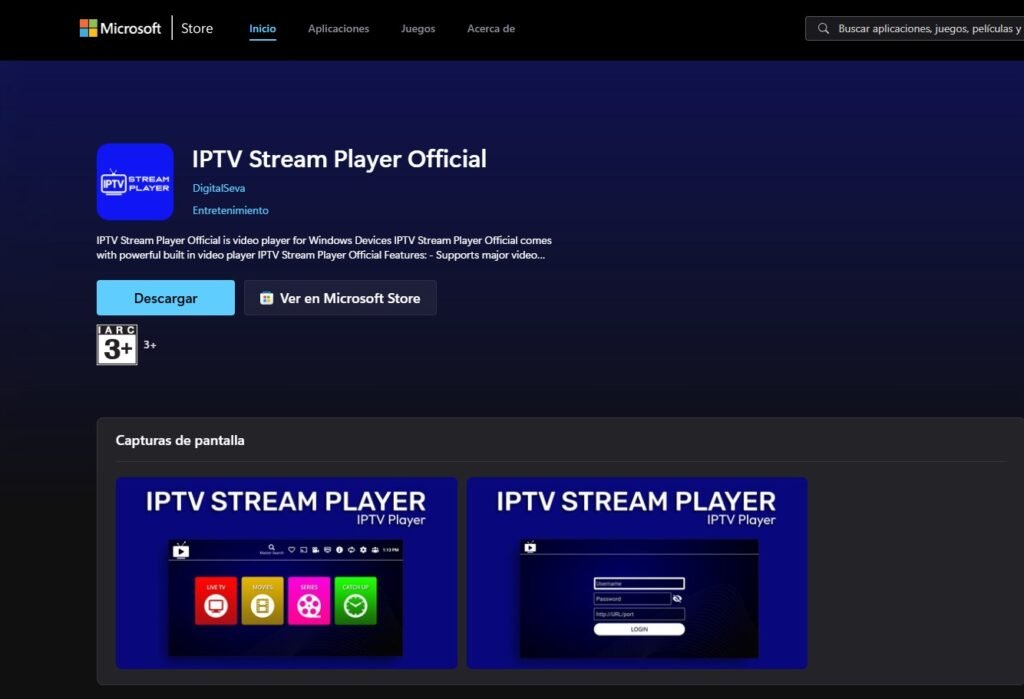Open the DigitalSeva publisher link
Viewport: 1024px width, 699px height.
218,188
